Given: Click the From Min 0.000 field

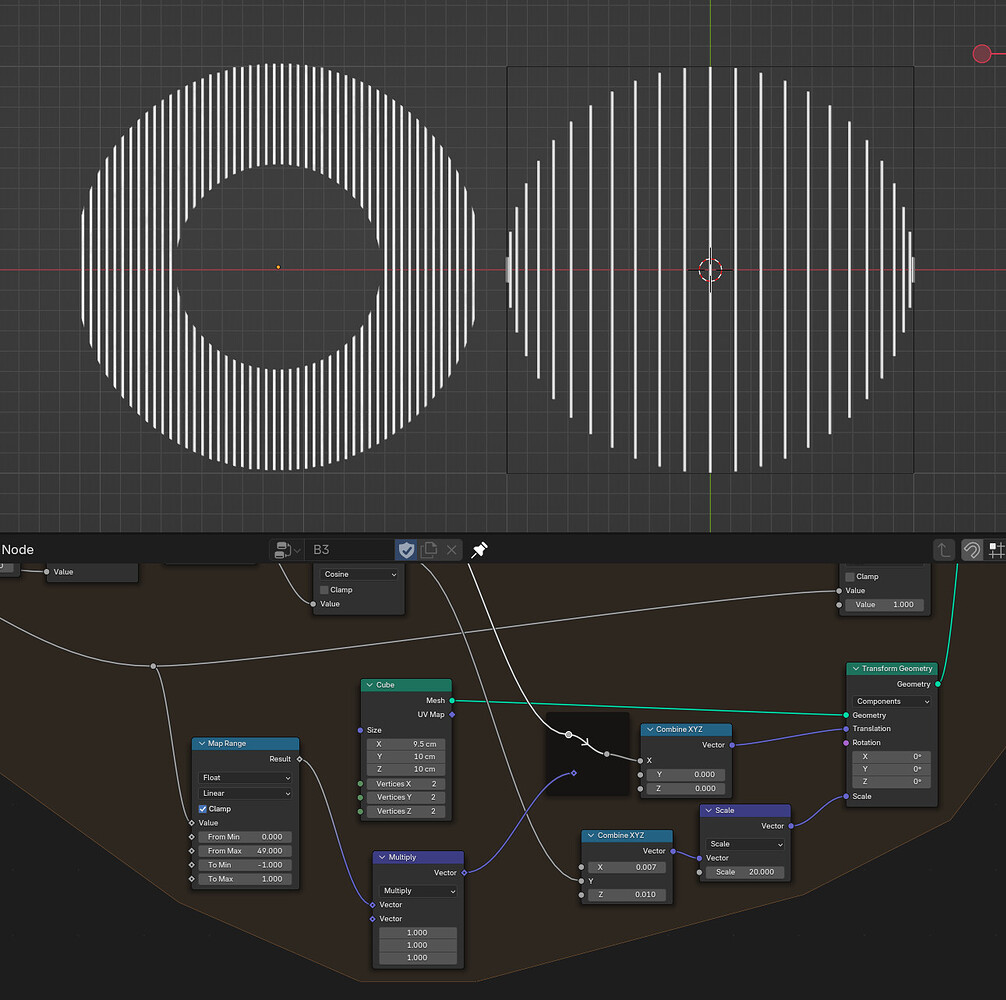Looking at the screenshot, I should click(245, 836).
